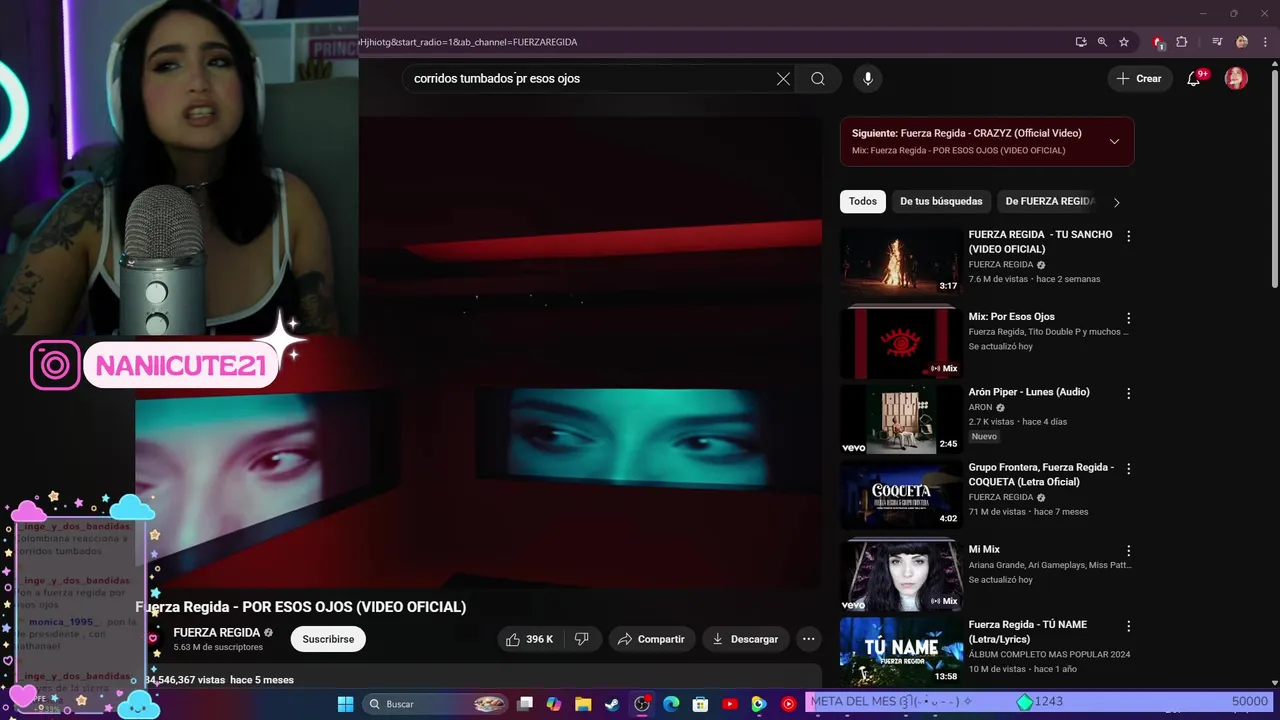Show more filter chips with right arrow

(1116, 202)
